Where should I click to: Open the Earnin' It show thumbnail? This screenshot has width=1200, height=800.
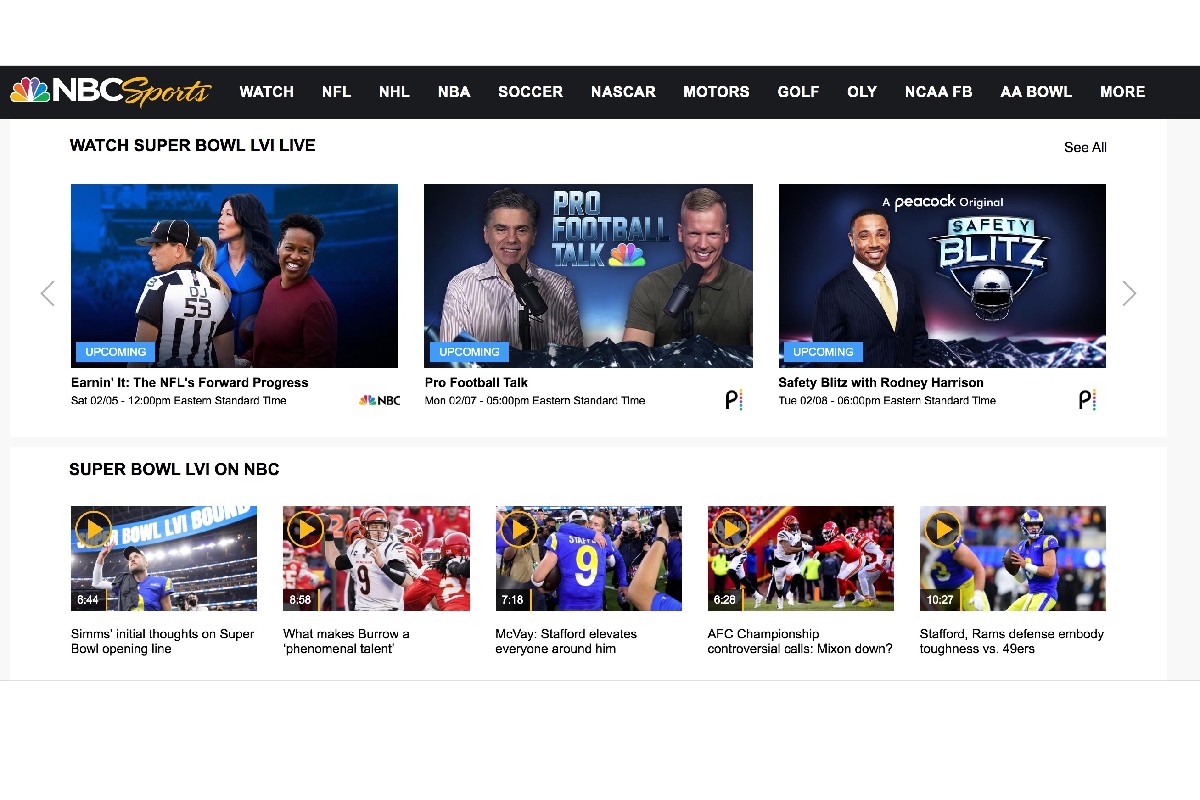click(234, 276)
